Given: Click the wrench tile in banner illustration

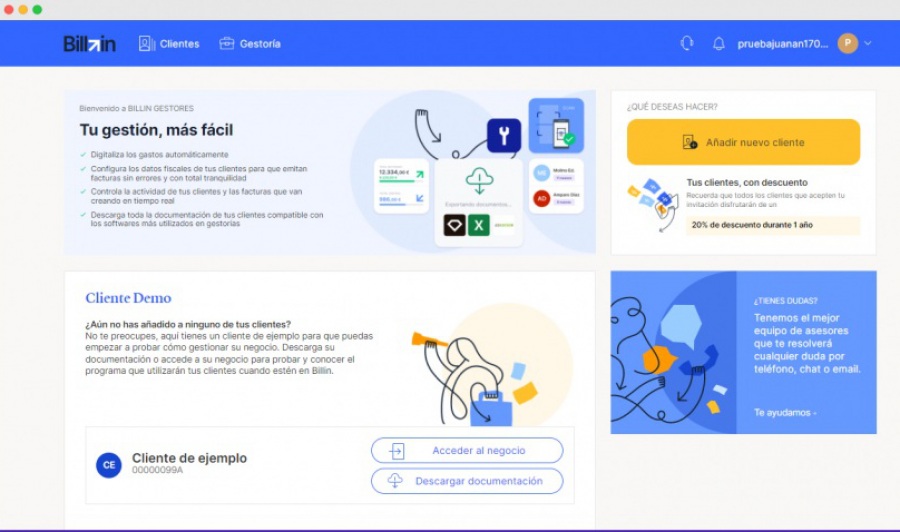Looking at the screenshot, I should point(504,135).
